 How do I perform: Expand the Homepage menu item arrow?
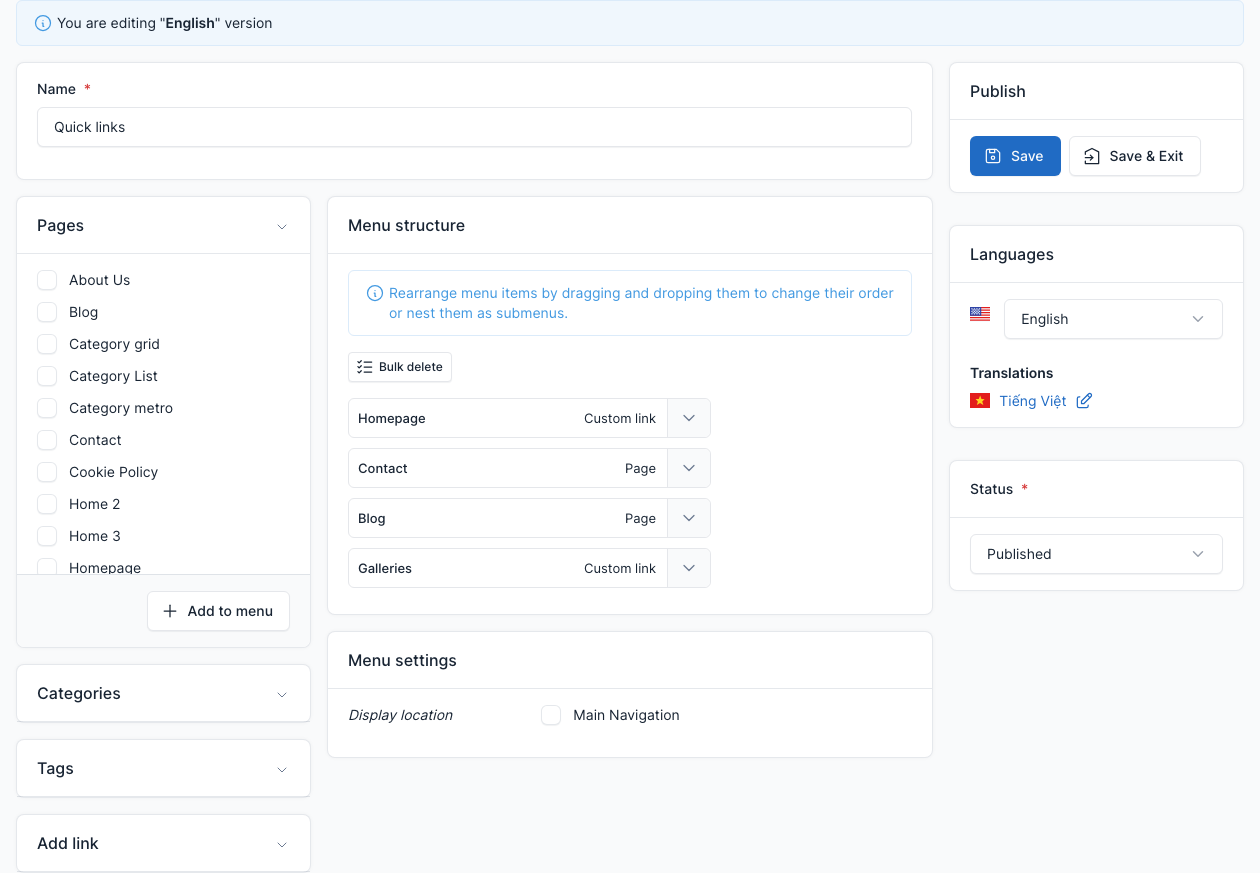tap(689, 418)
